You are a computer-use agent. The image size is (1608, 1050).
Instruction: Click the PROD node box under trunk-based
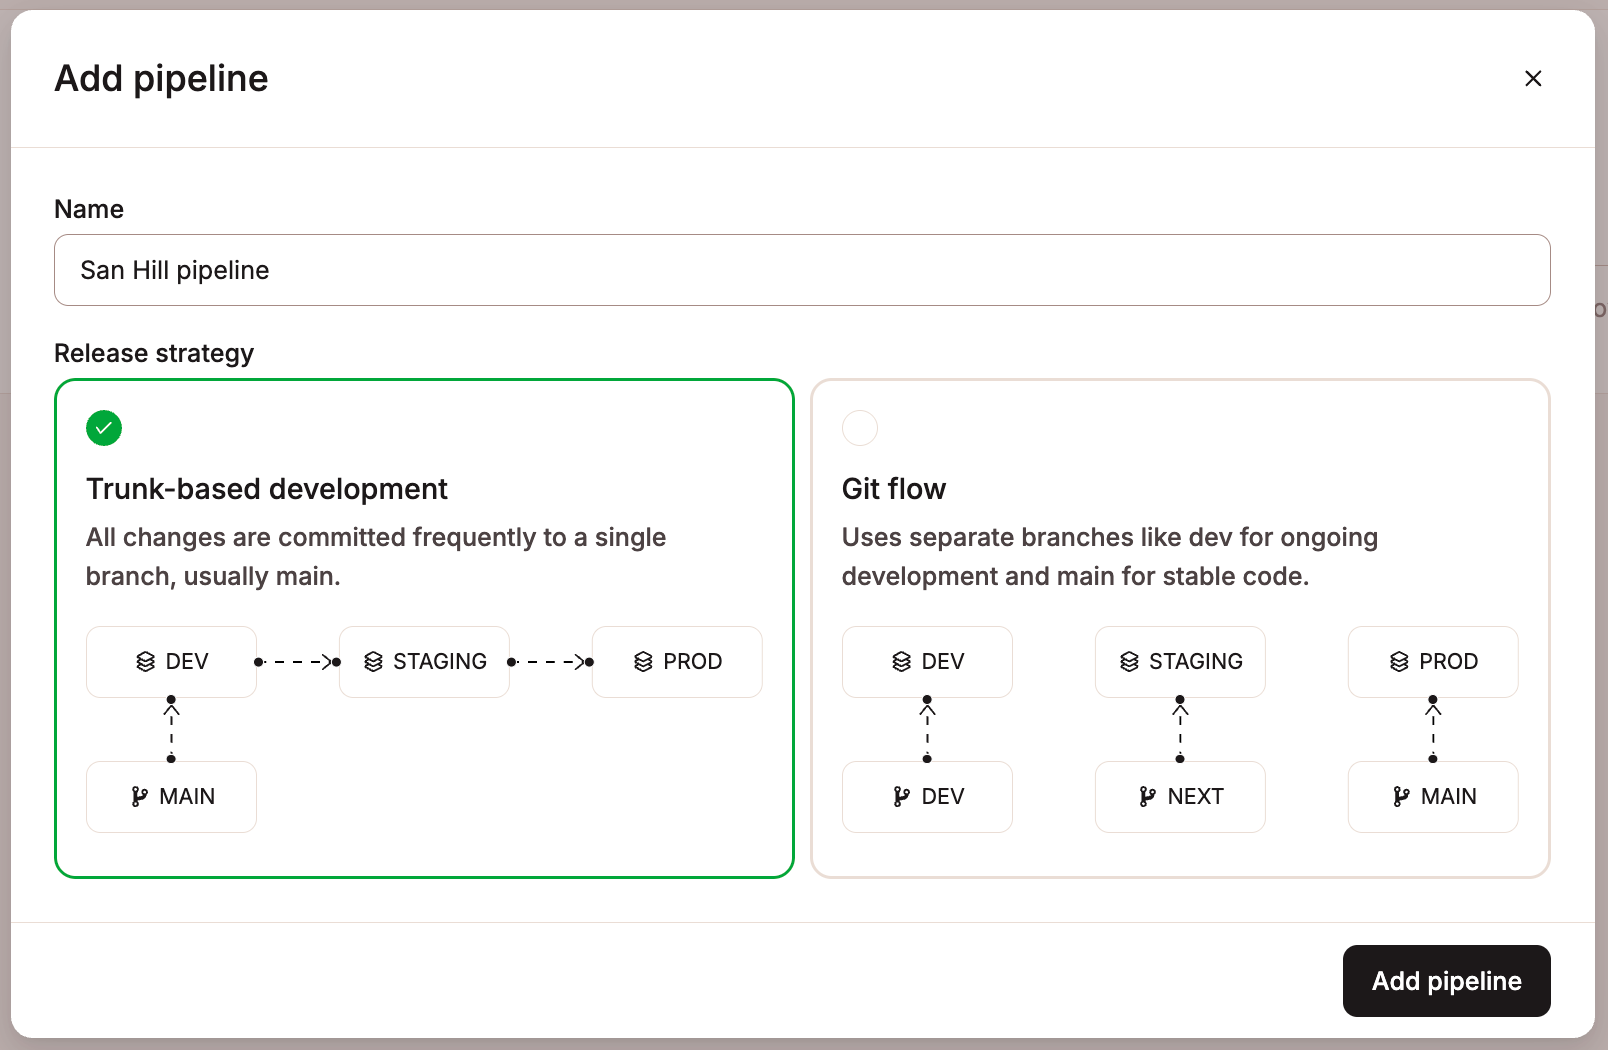677,661
